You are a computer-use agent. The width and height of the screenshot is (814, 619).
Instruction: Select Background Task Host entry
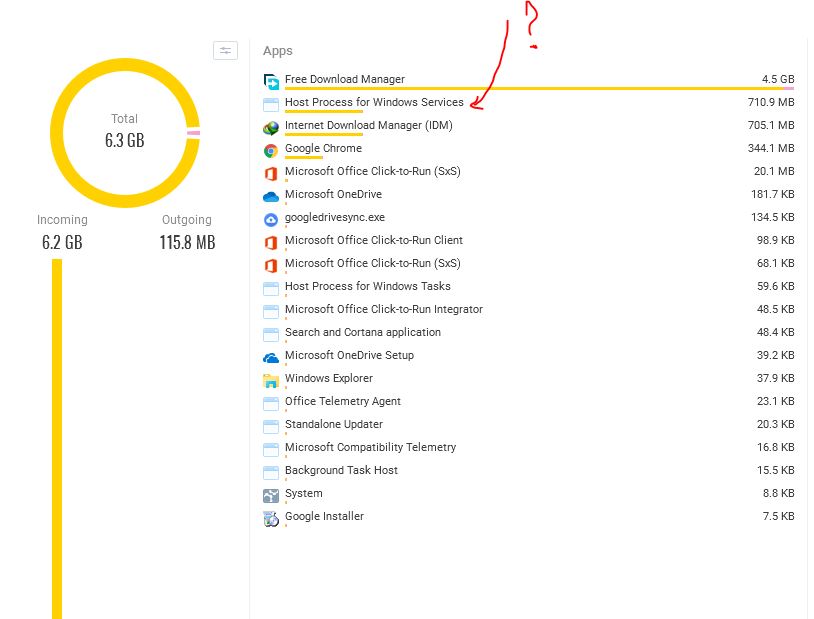pyautogui.click(x=341, y=470)
